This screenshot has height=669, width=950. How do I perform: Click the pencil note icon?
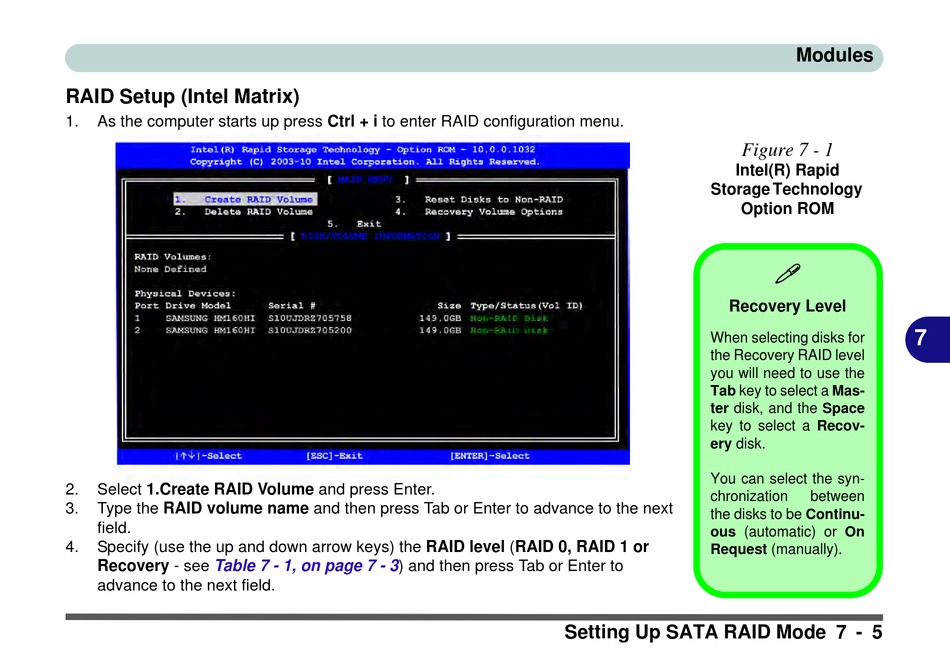coord(787,271)
